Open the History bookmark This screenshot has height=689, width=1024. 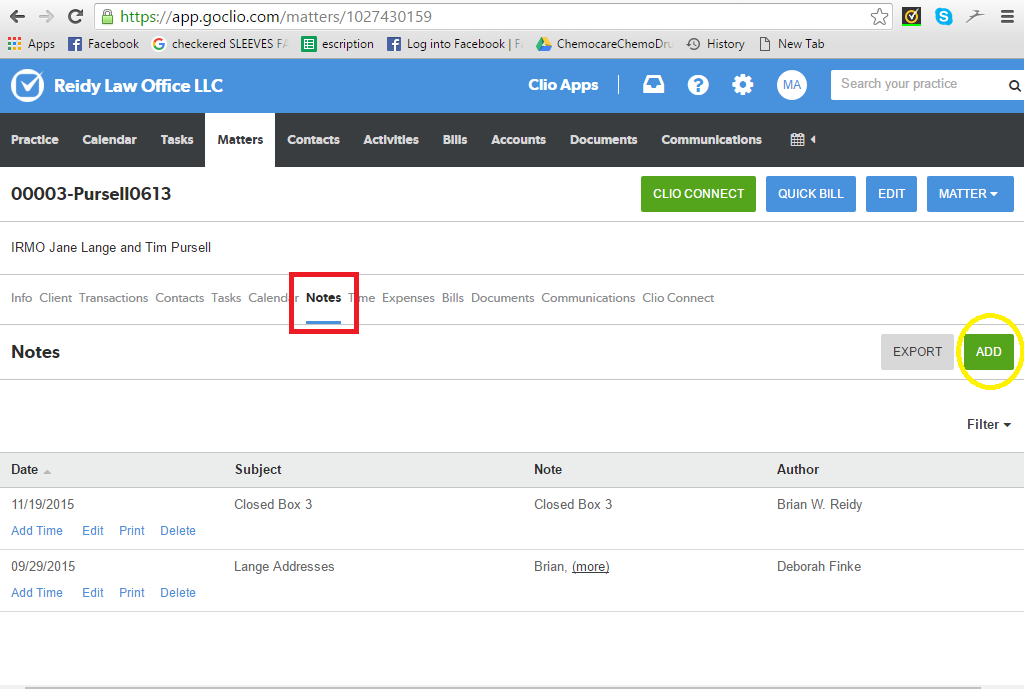716,44
